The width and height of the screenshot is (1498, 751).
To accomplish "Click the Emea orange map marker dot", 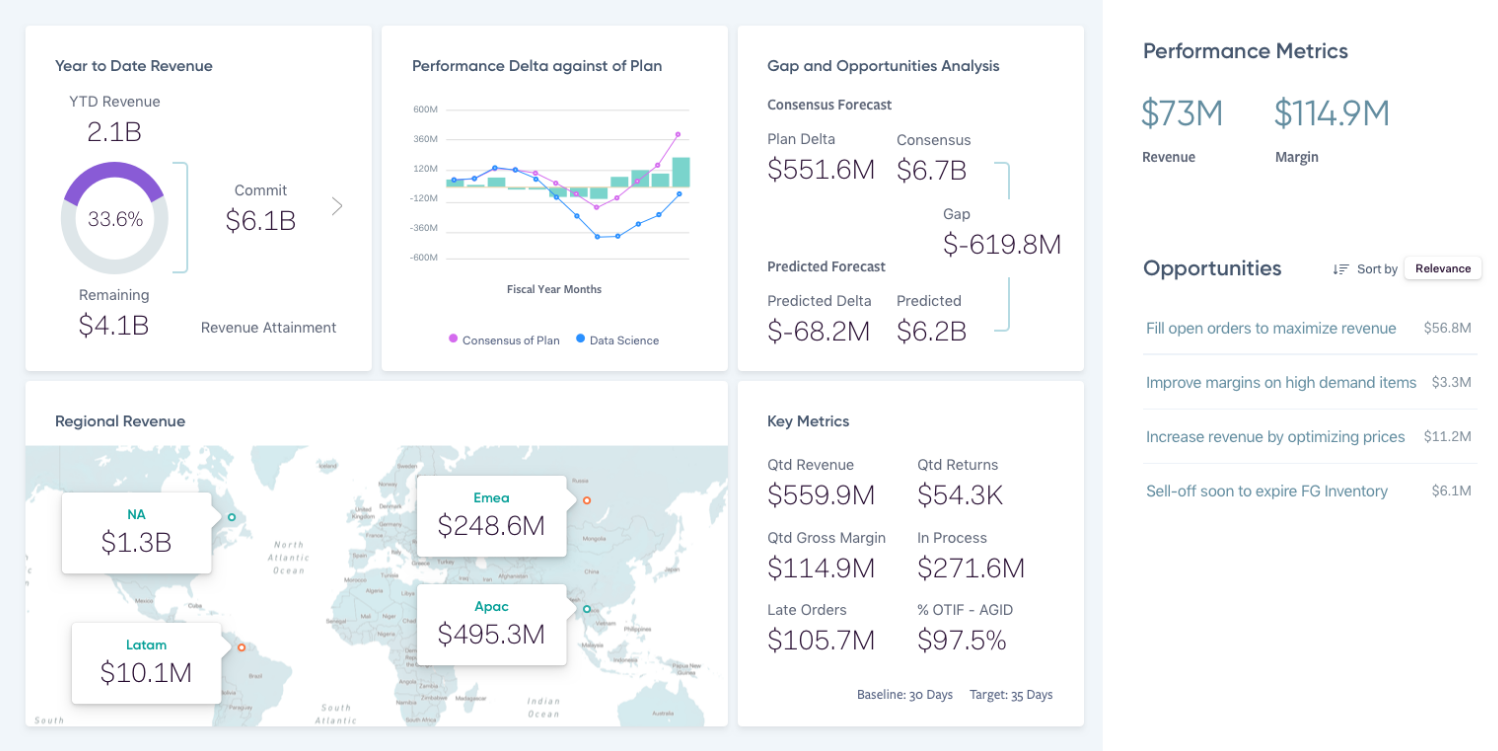I will pyautogui.click(x=587, y=500).
